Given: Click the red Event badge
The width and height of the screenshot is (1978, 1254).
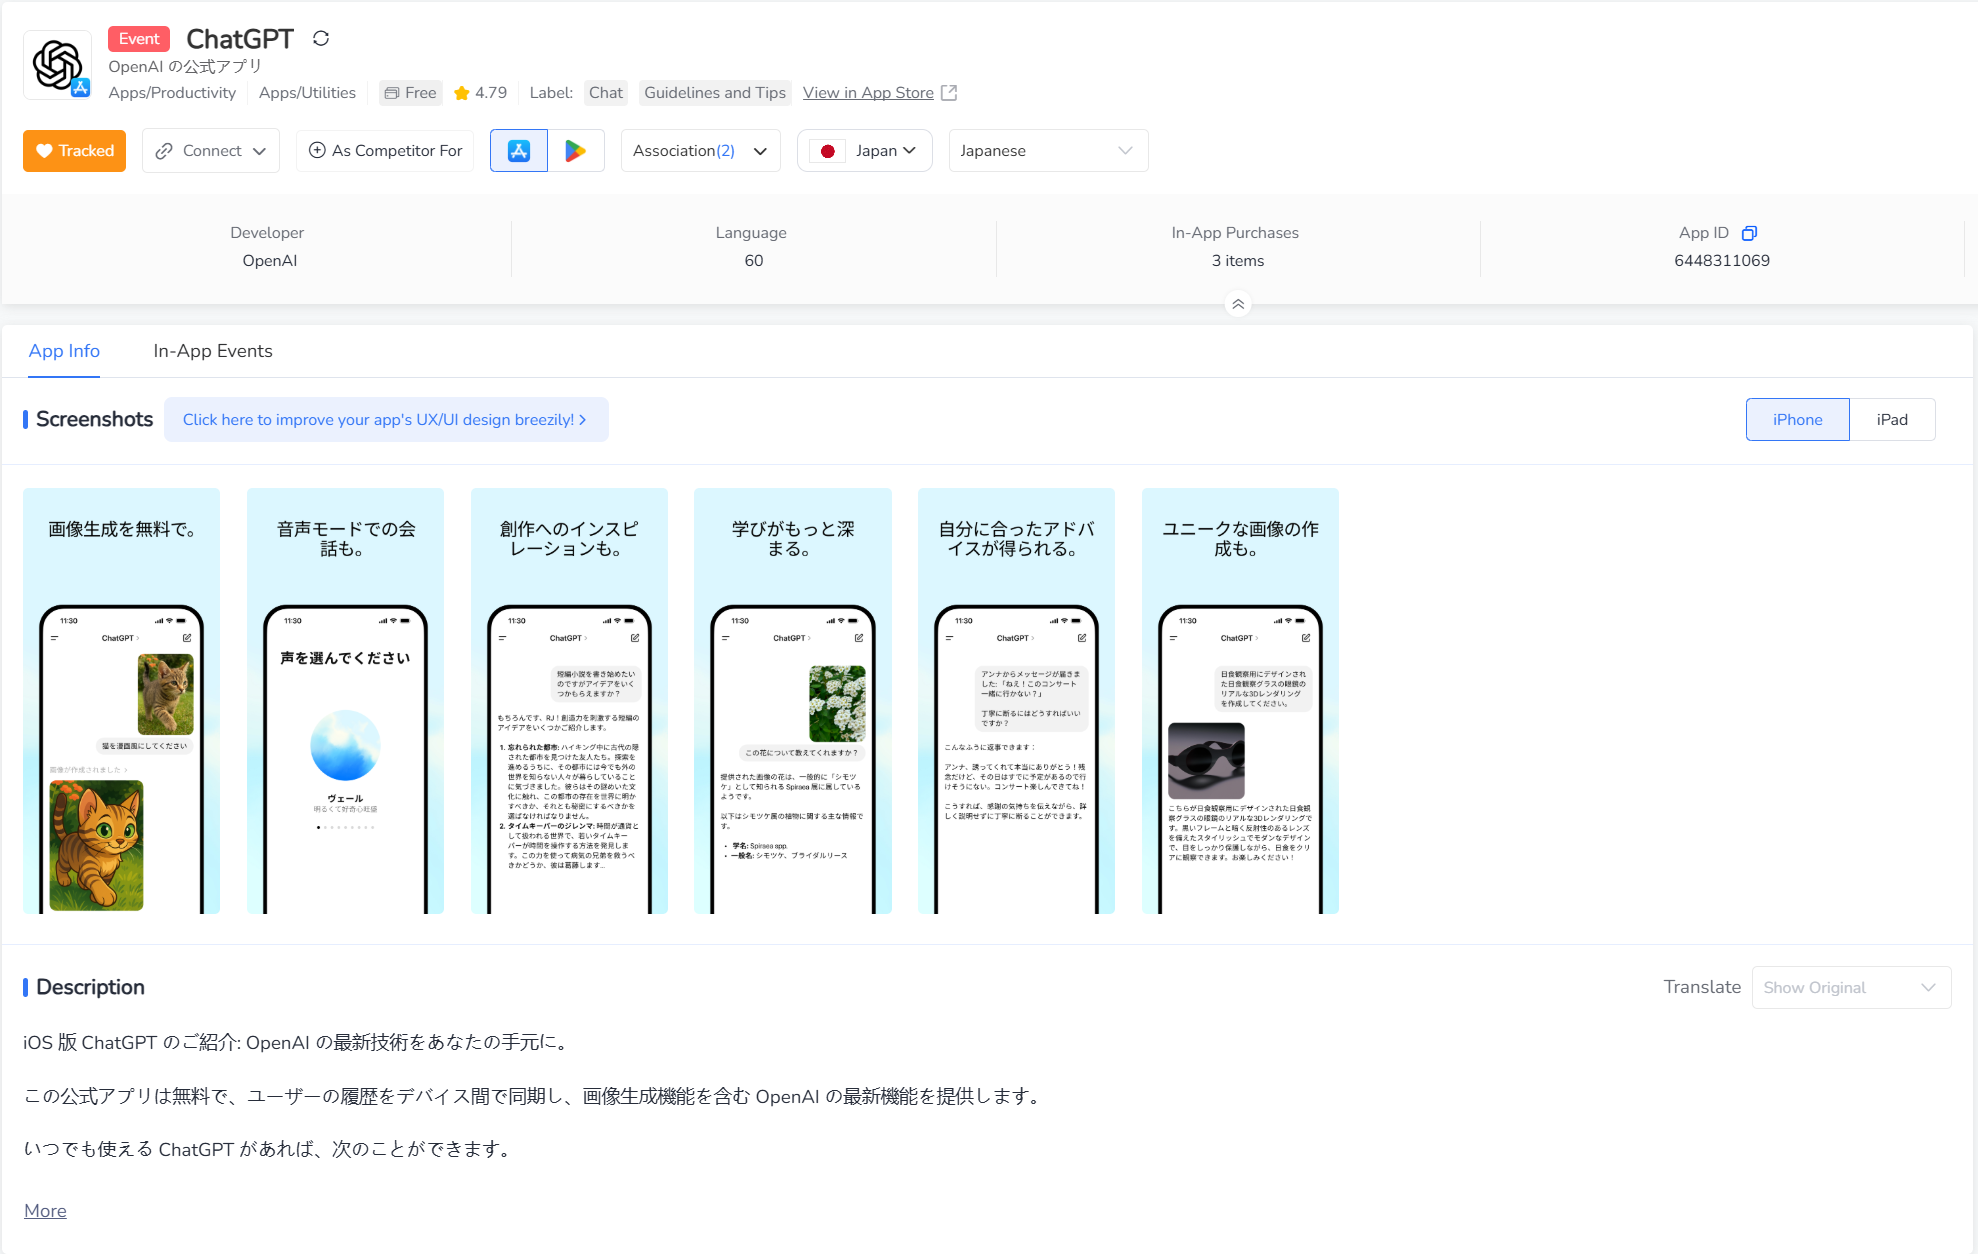Looking at the screenshot, I should [139, 39].
